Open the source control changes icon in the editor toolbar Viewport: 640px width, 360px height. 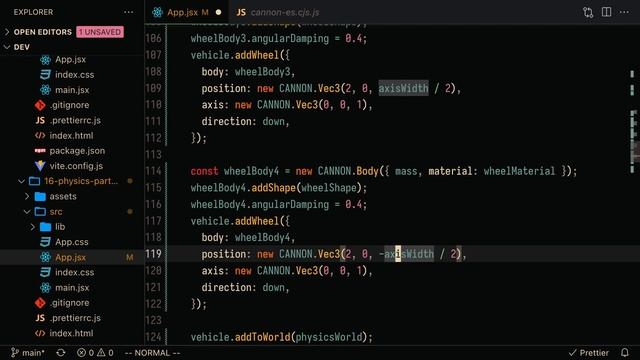588,12
